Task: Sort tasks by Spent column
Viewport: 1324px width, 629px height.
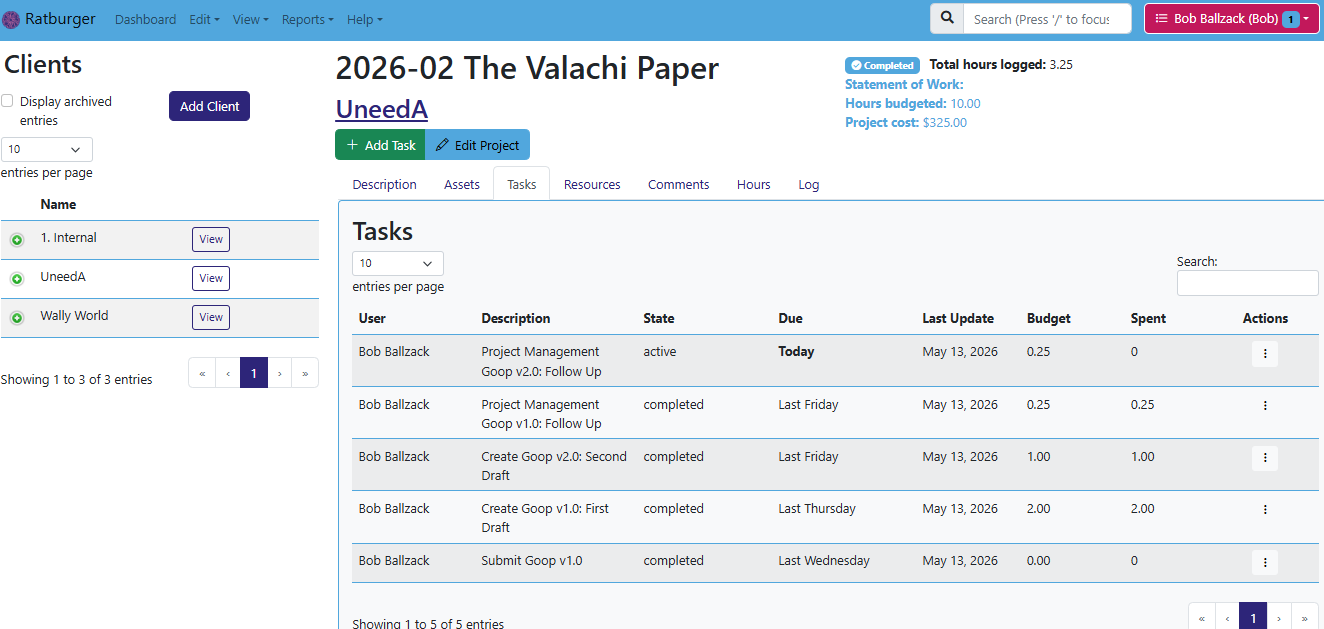Action: tap(1148, 318)
